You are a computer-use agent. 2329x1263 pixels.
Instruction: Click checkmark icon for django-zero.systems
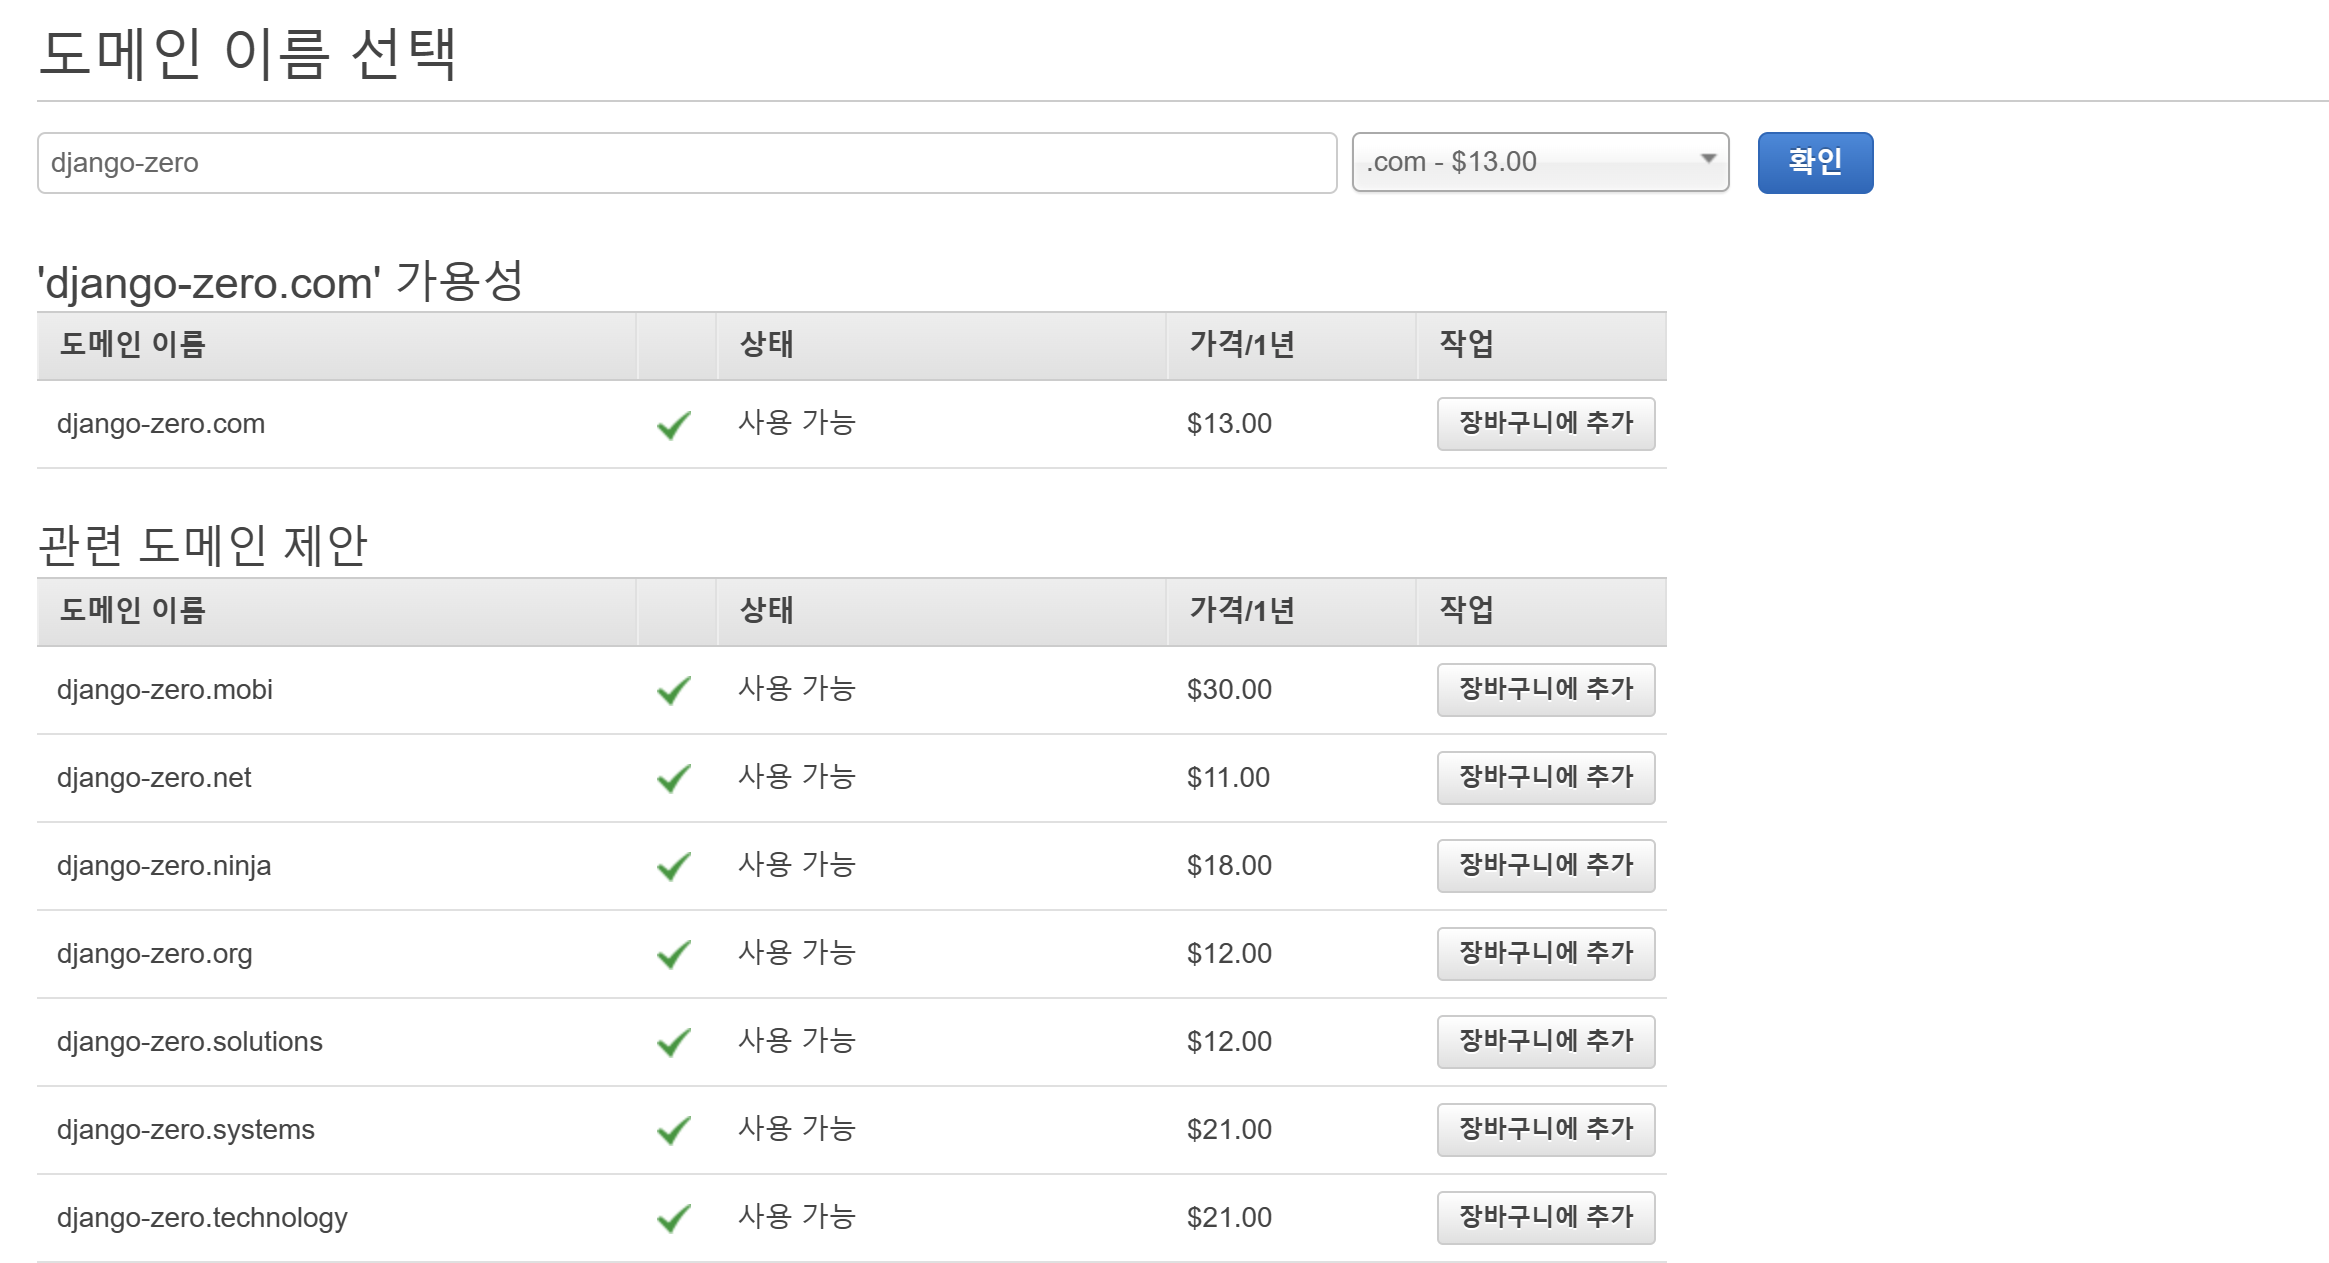[674, 1130]
